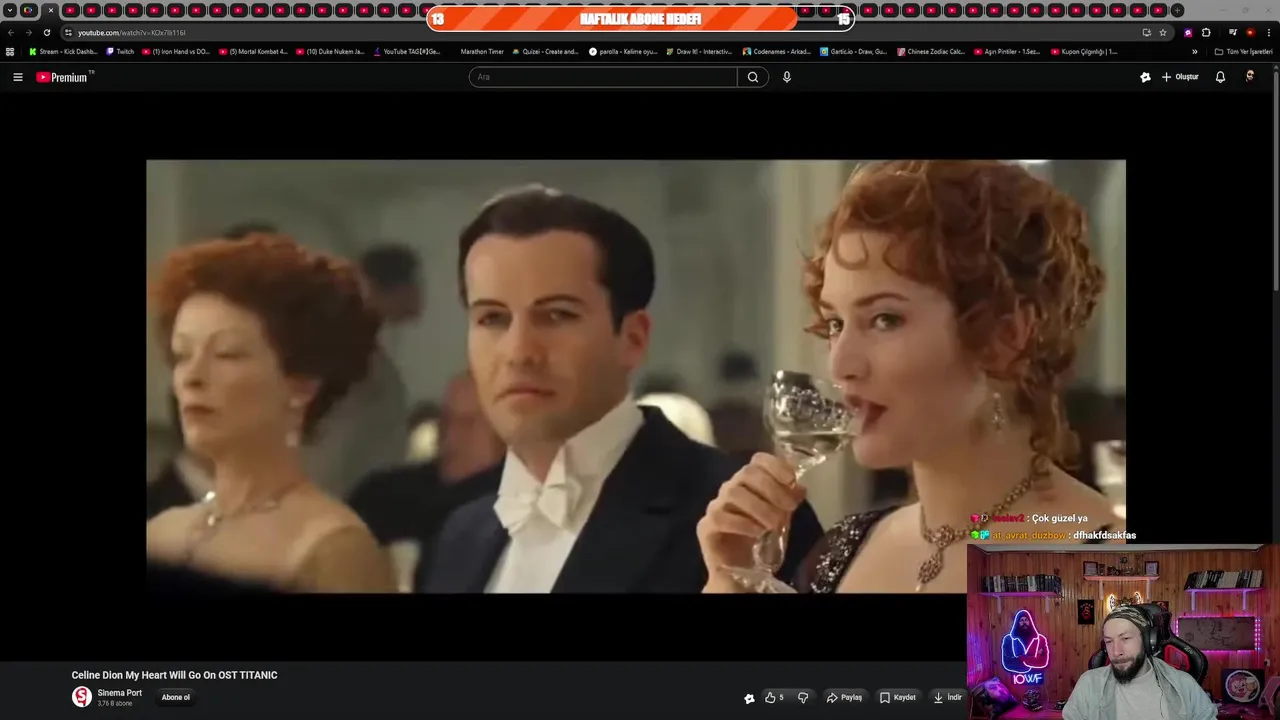Dislike the video with thumbs-down
The height and width of the screenshot is (720, 1280).
coord(803,698)
